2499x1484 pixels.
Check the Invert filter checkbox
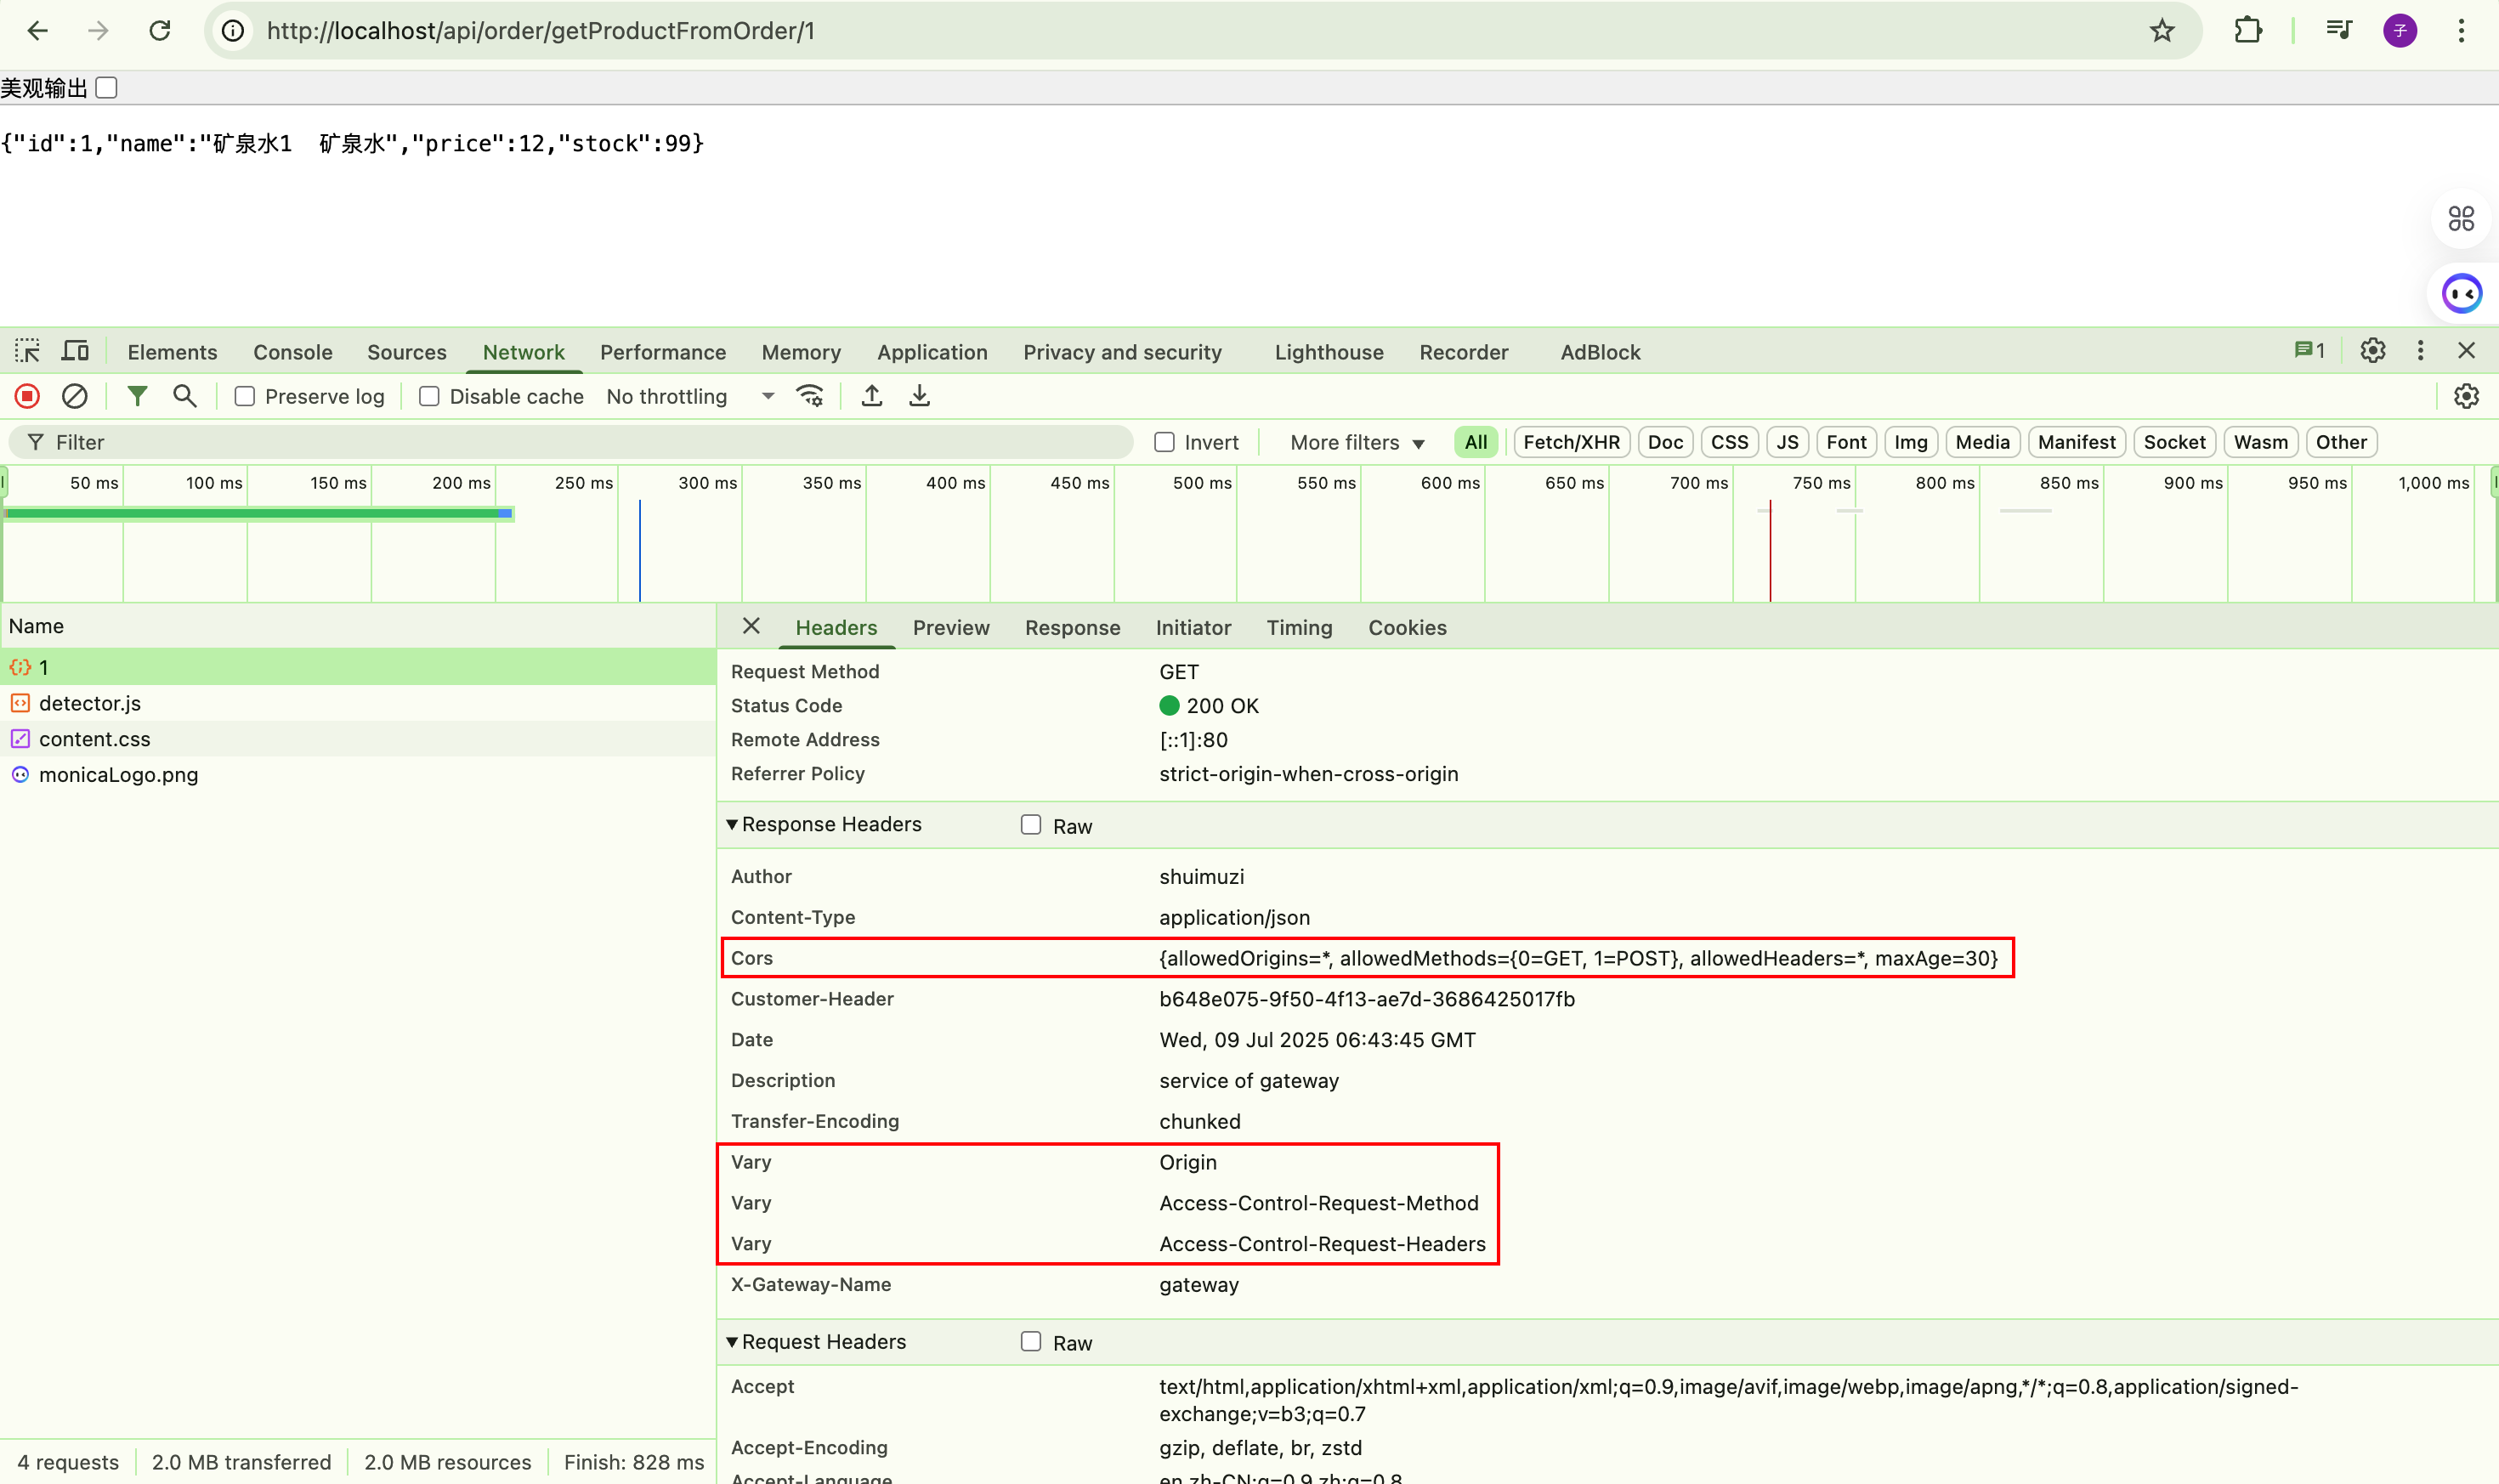point(1164,442)
